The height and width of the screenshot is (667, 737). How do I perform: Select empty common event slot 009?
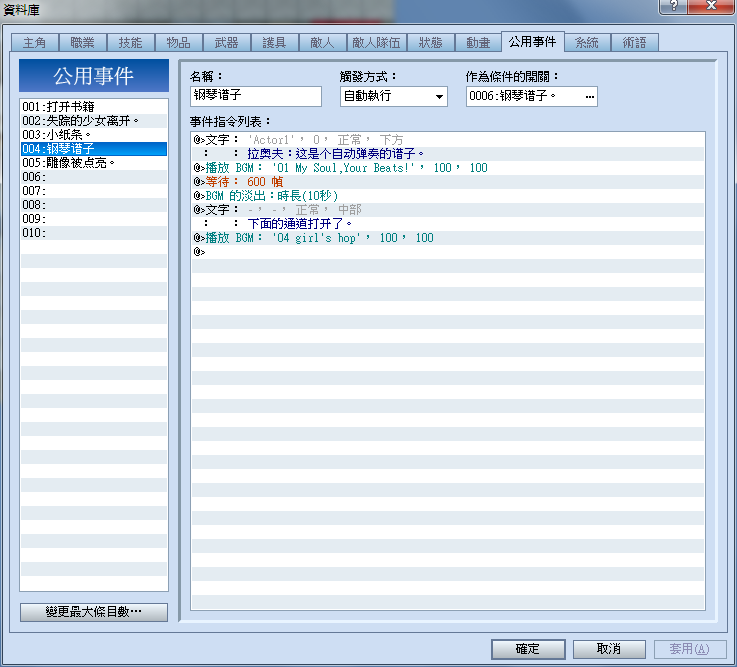pos(94,219)
